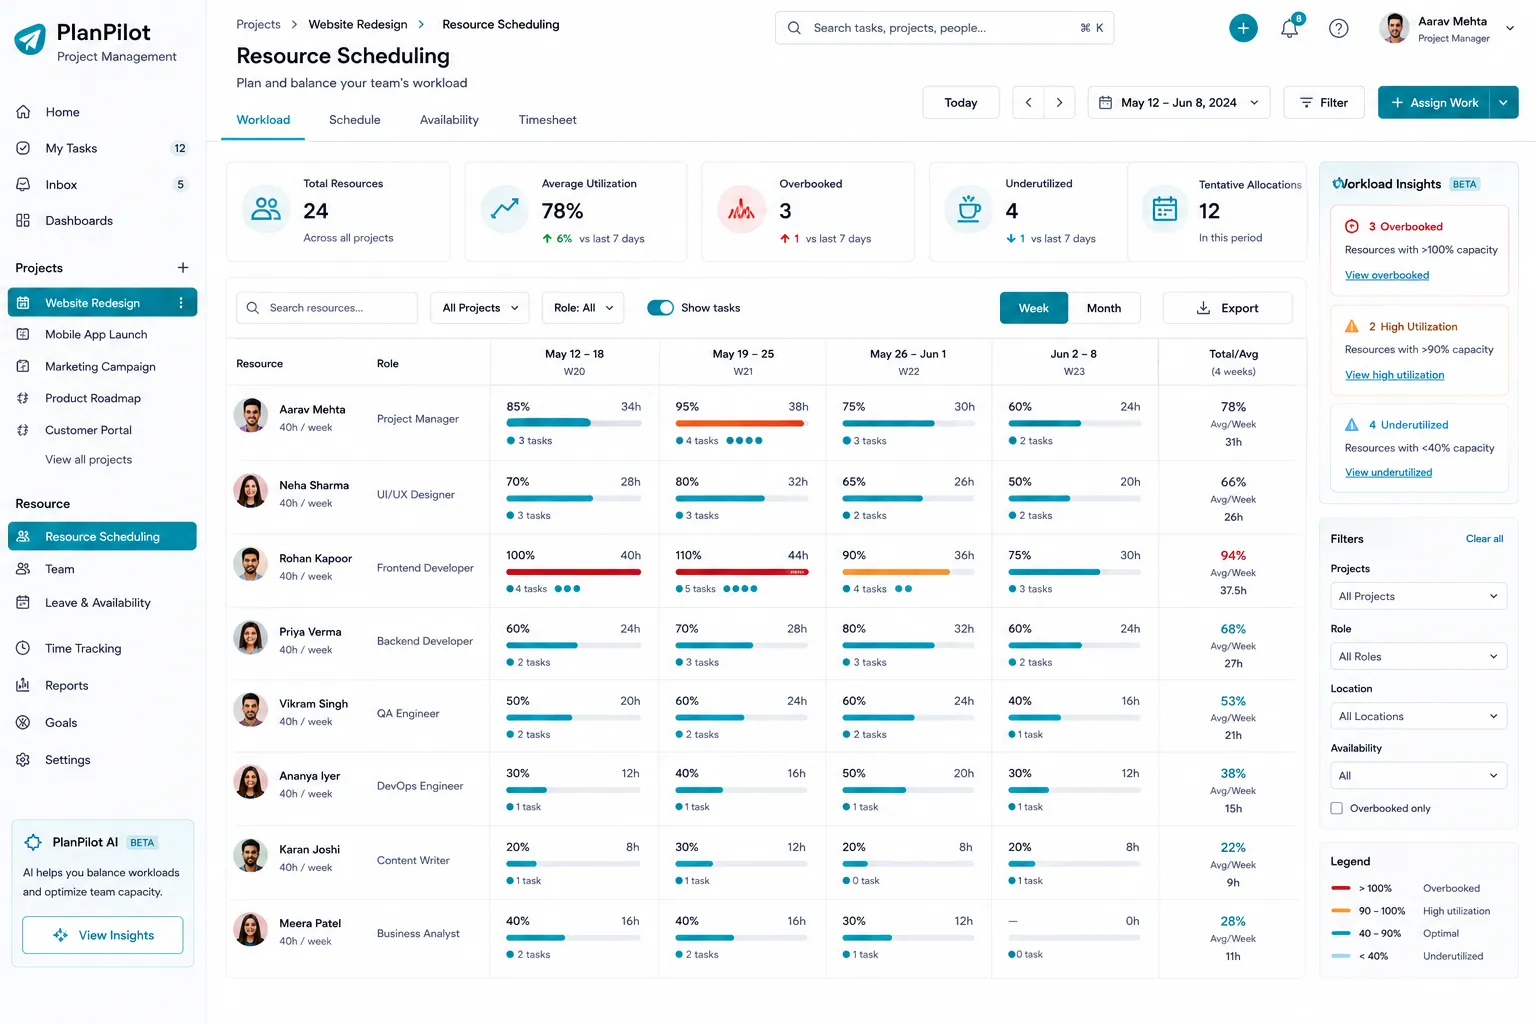Click the blue plus create button in the header

point(1243,28)
